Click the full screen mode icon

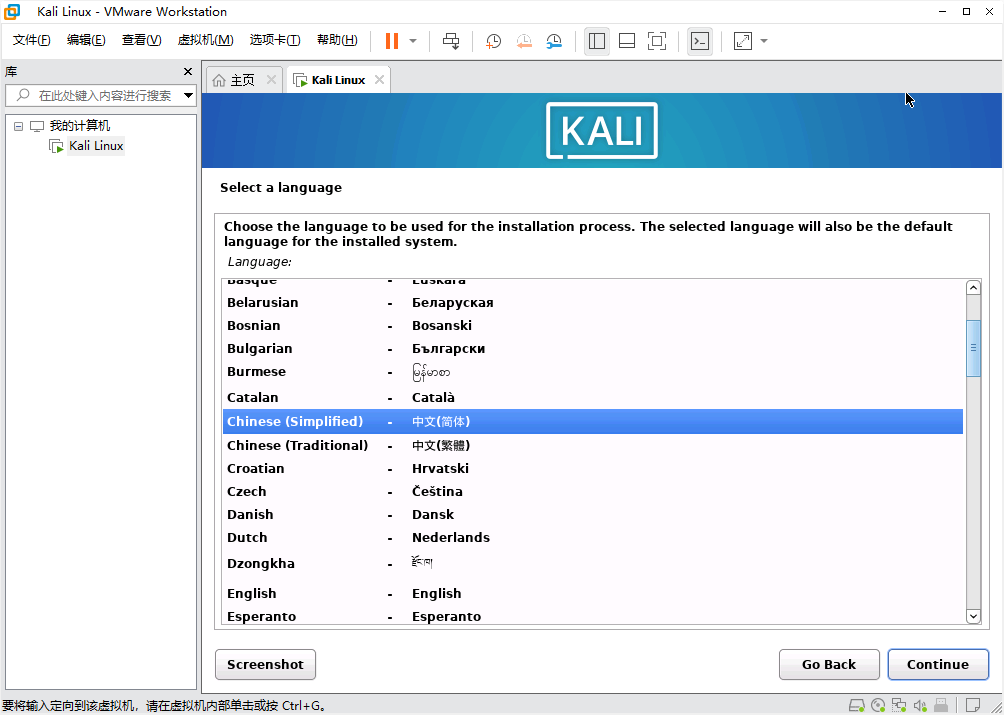coord(657,41)
